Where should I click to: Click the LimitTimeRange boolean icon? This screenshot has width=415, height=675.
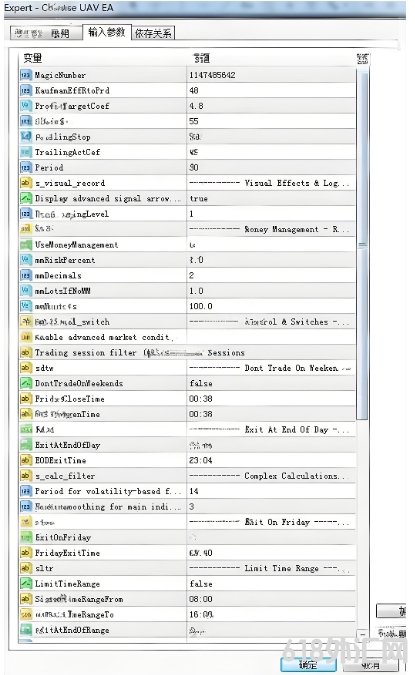(x=26, y=584)
